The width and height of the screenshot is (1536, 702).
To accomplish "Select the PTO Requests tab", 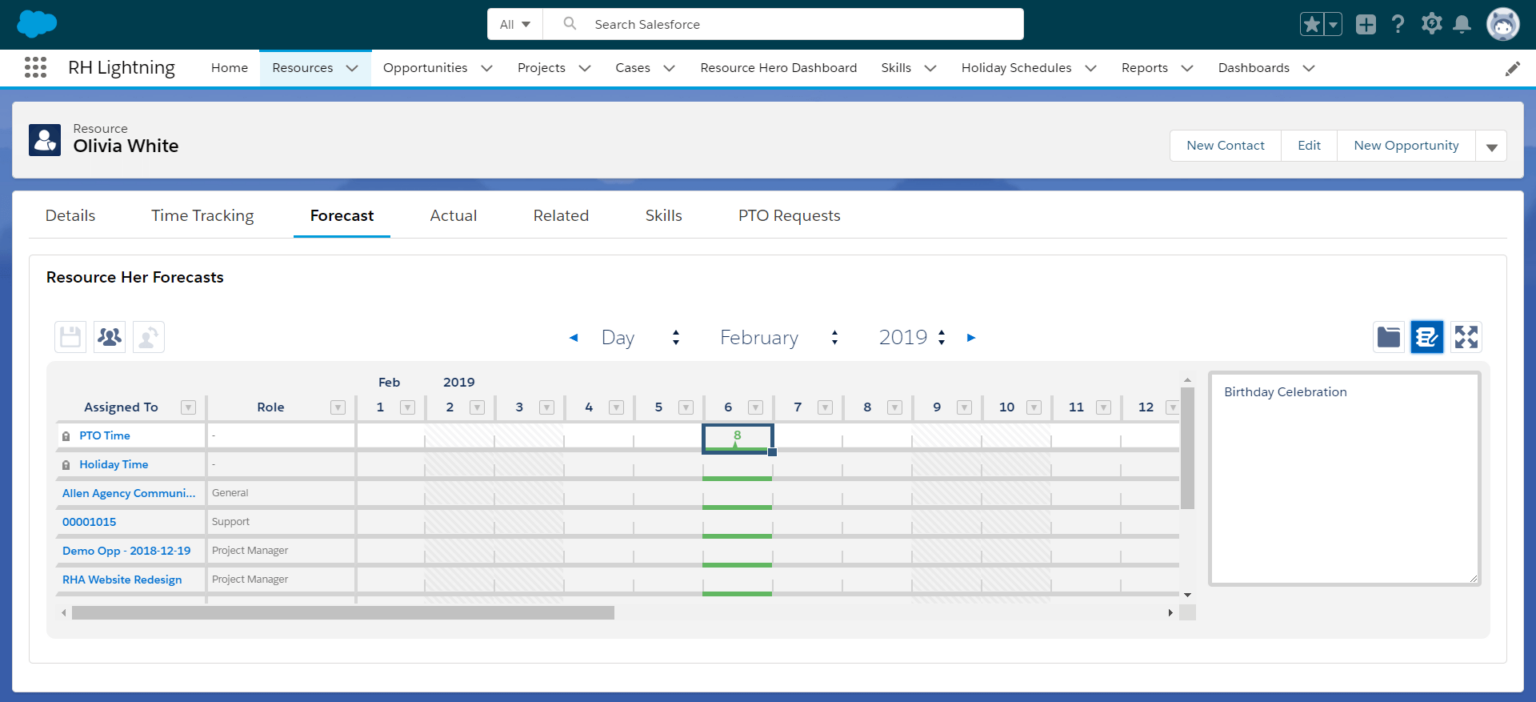I will click(789, 215).
